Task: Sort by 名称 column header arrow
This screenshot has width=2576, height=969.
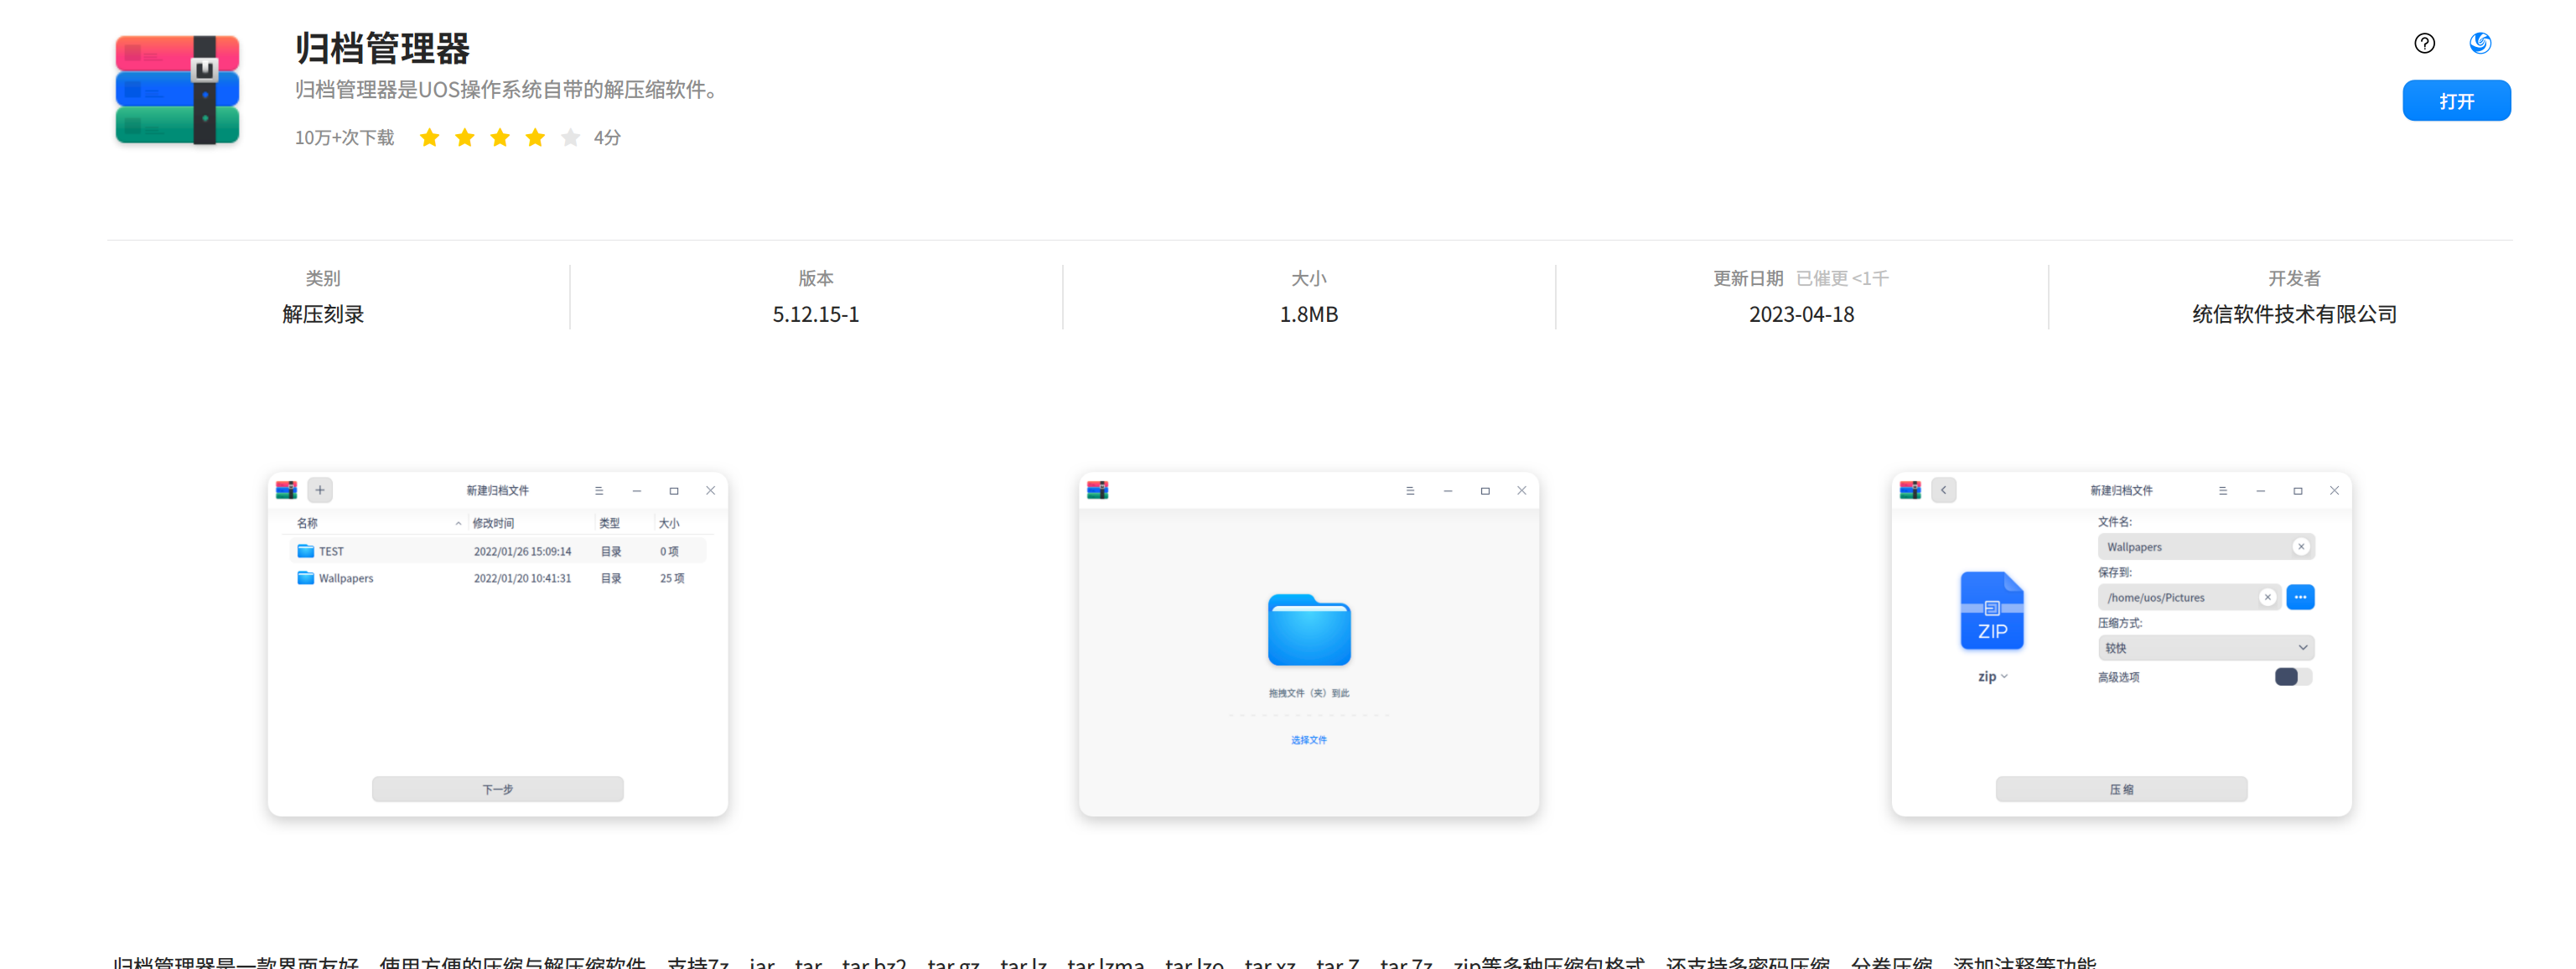Action: coord(458,523)
